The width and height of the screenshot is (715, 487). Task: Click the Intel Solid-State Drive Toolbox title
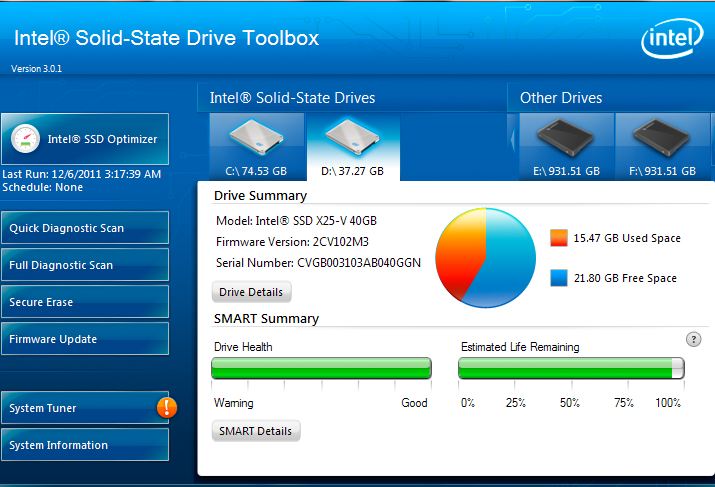[x=166, y=38]
